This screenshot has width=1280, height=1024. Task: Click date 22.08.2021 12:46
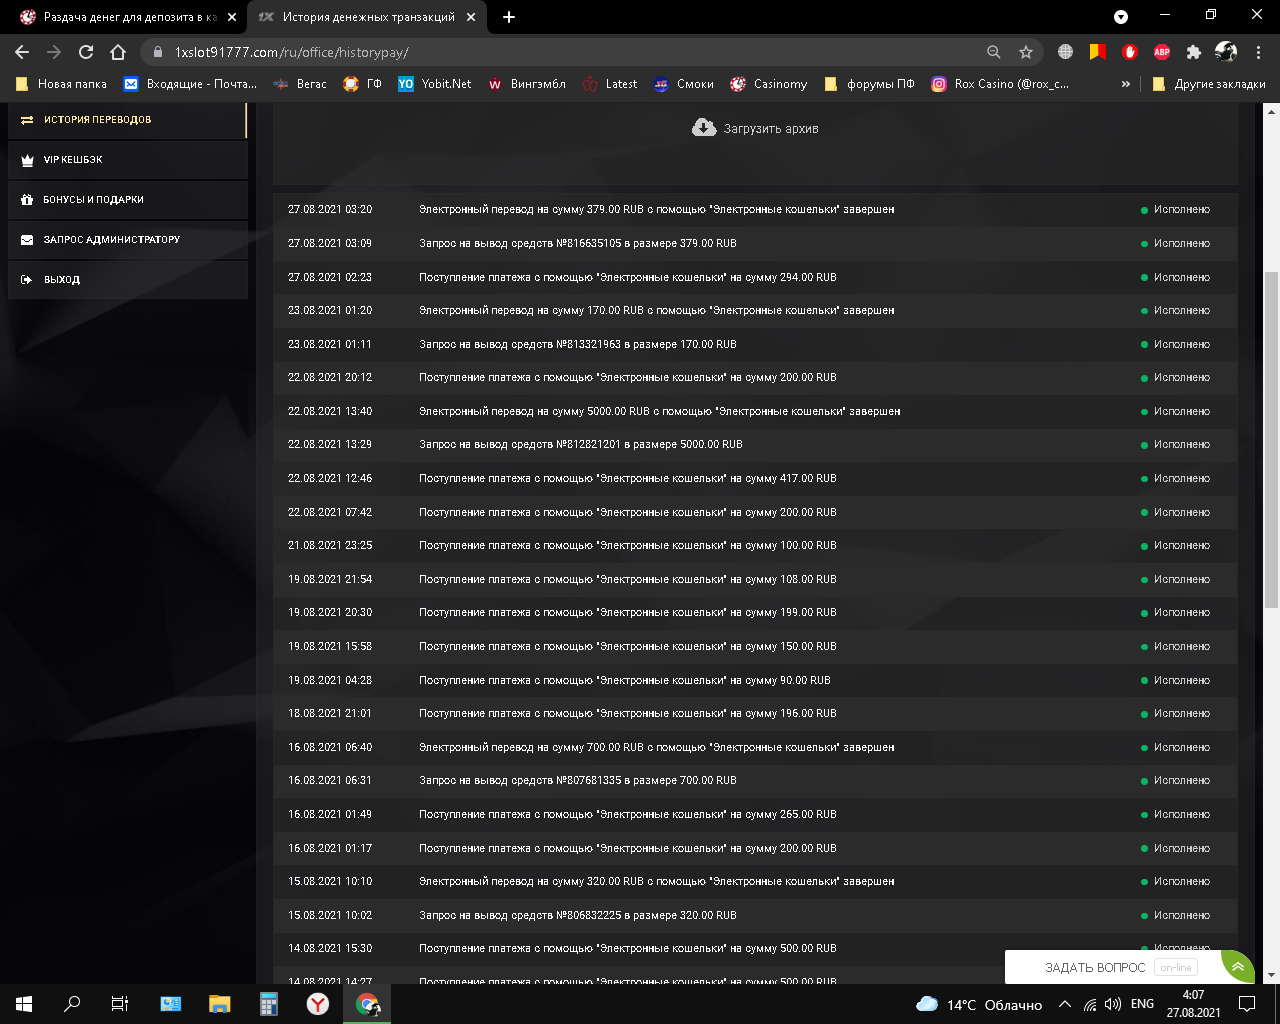point(330,478)
